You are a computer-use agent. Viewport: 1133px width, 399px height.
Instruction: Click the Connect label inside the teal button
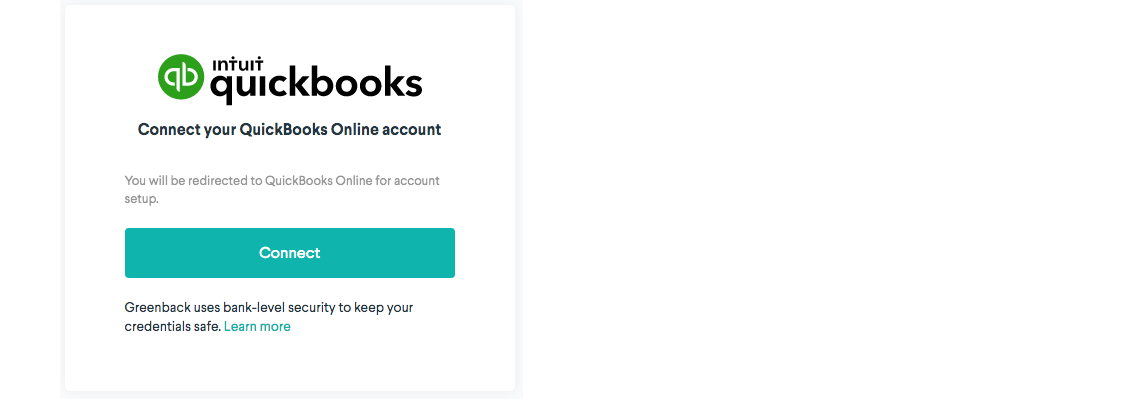[290, 253]
